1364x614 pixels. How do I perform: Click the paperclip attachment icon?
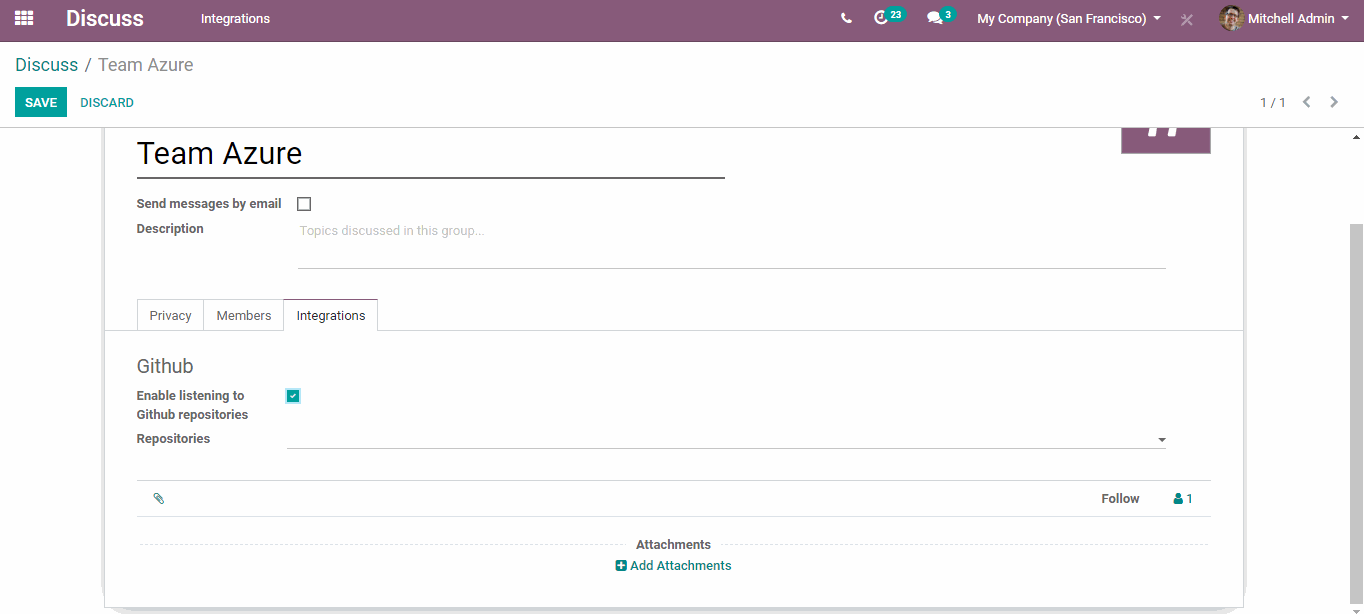point(158,498)
